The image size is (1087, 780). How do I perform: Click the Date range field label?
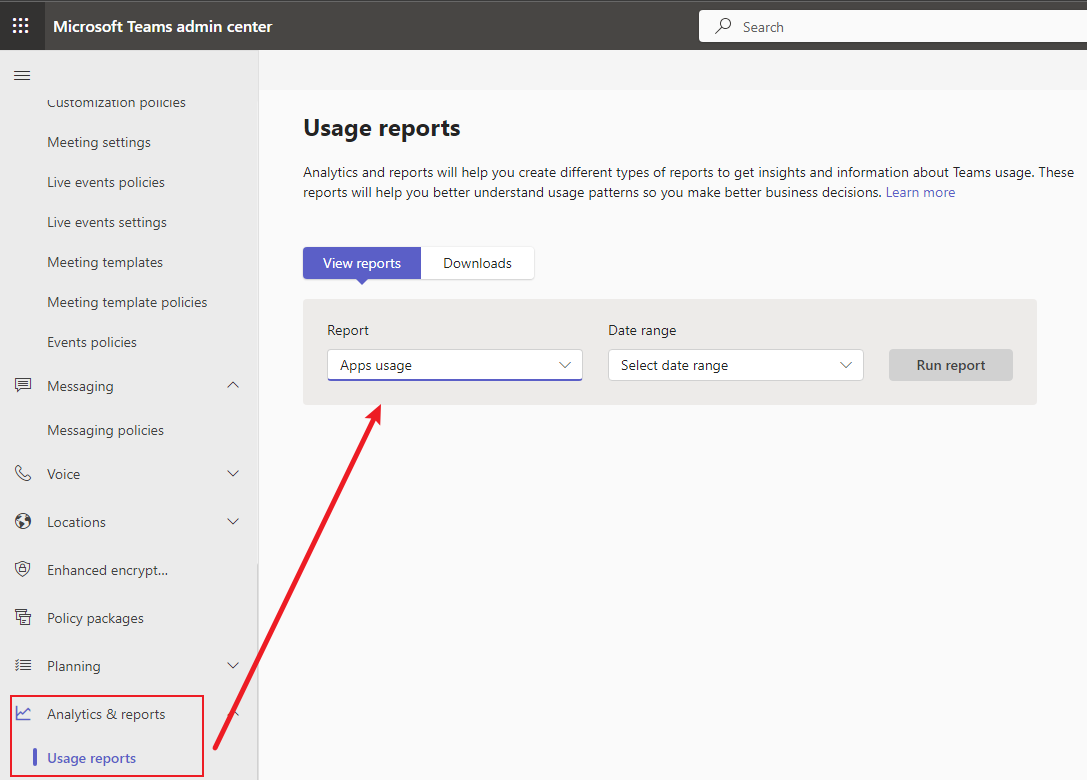642,331
